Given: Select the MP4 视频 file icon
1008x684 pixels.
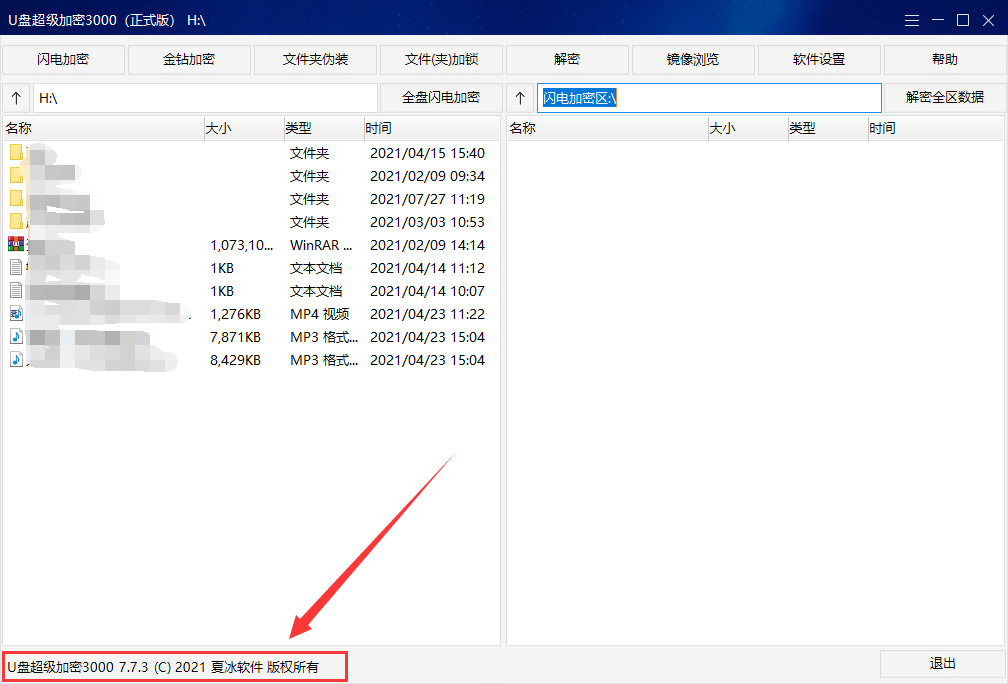Looking at the screenshot, I should pos(16,314).
